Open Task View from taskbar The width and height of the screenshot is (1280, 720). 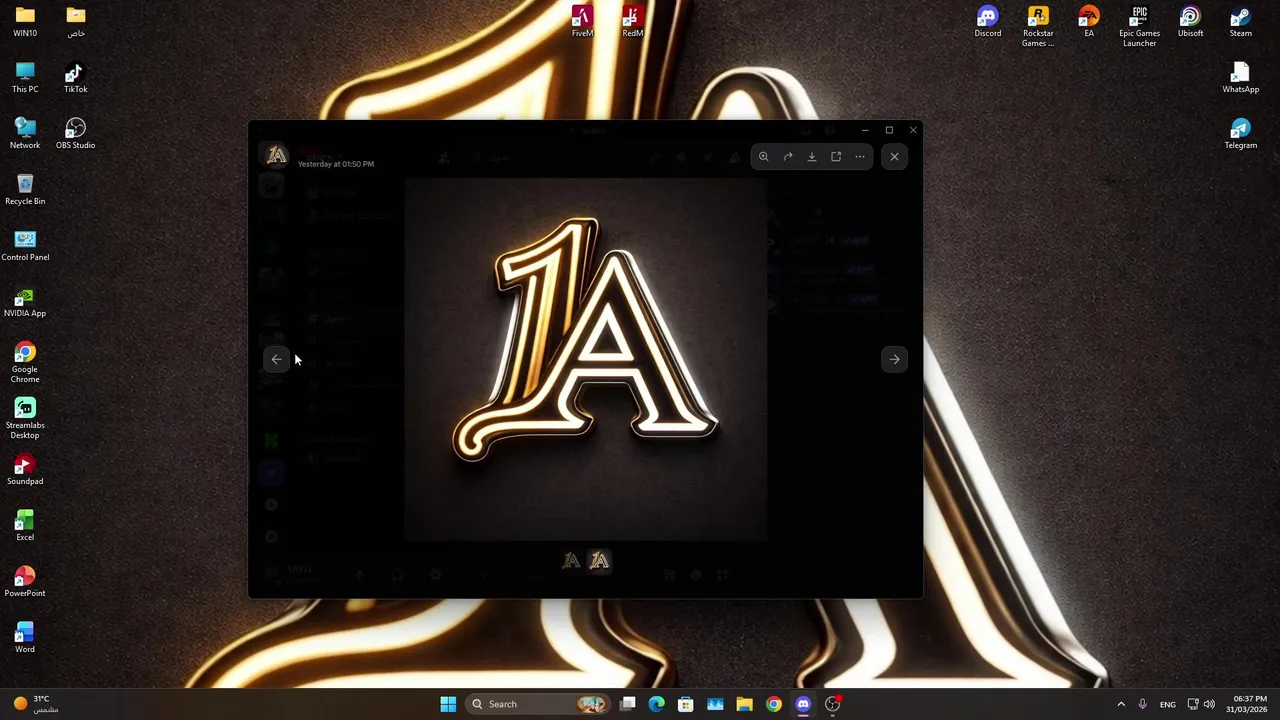tap(628, 704)
